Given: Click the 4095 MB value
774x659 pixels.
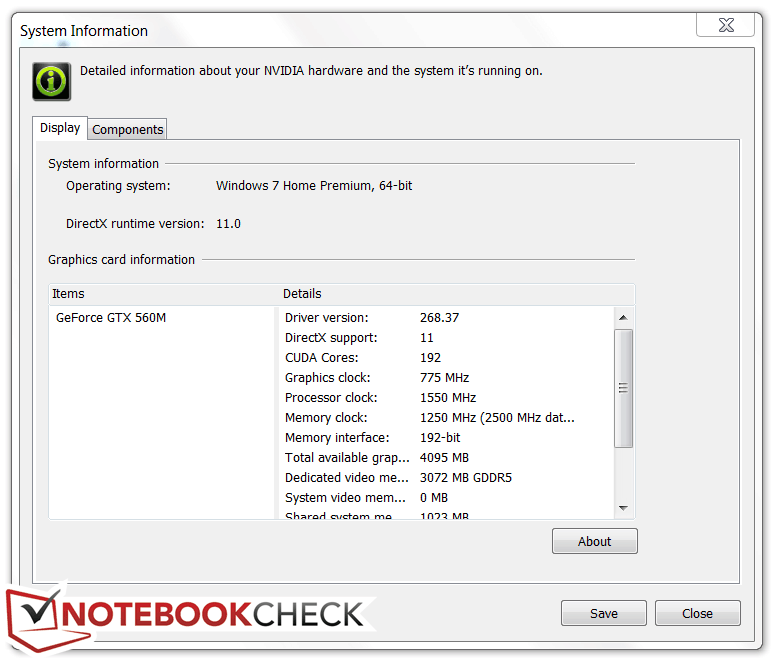Looking at the screenshot, I should coord(444,458).
